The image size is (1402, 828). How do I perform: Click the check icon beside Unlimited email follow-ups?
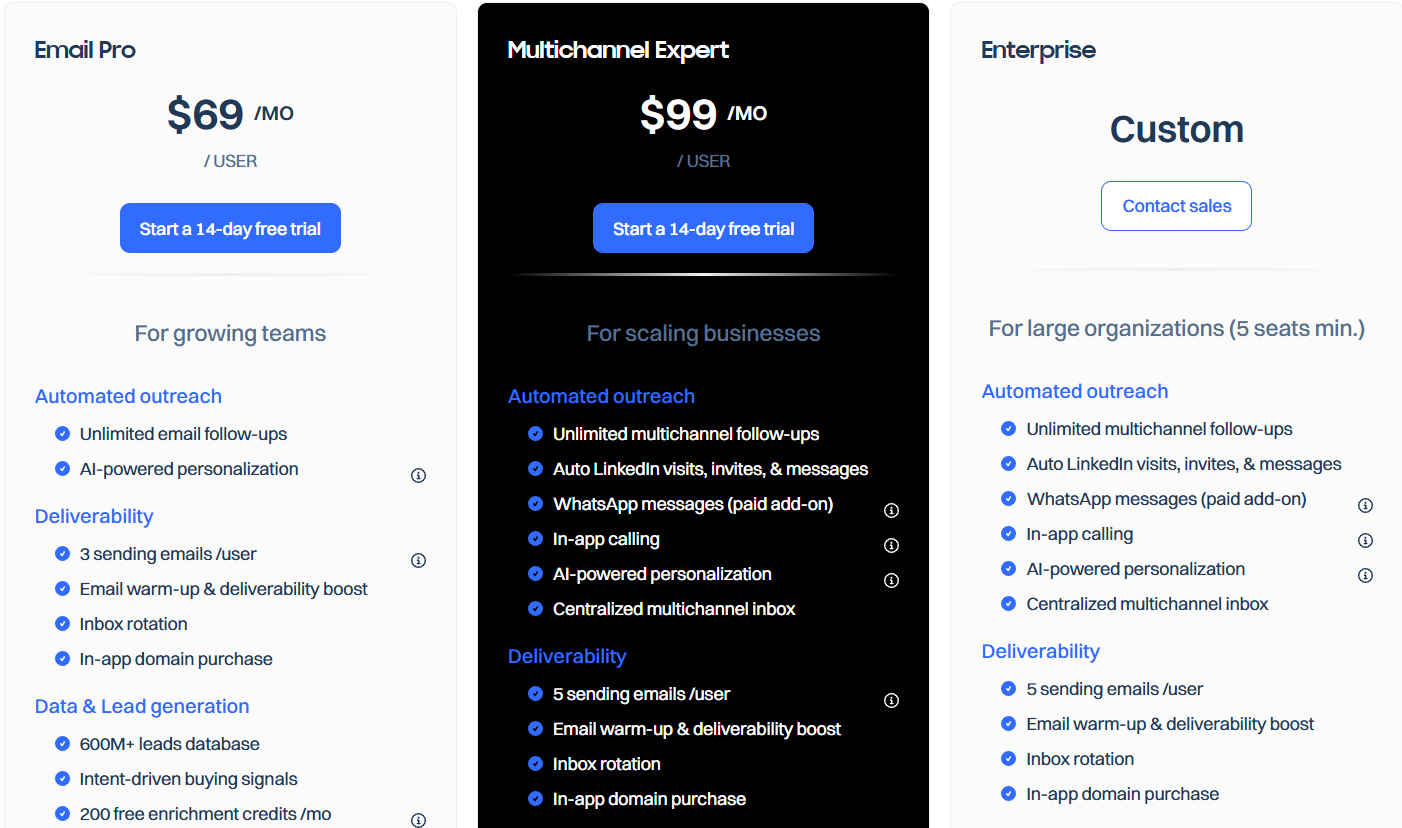pos(61,434)
